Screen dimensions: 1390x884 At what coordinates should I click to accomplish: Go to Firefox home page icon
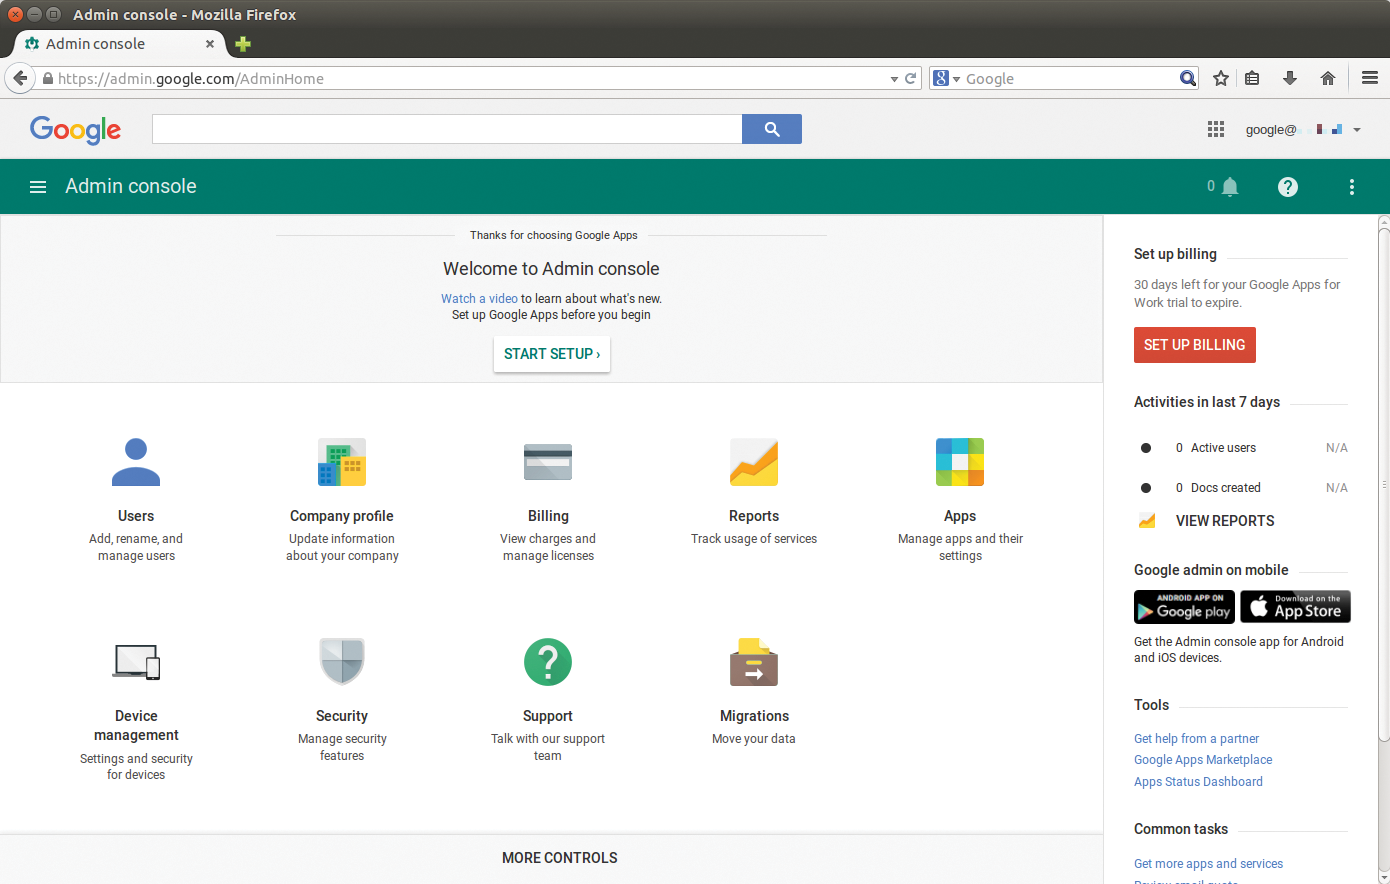click(1328, 78)
